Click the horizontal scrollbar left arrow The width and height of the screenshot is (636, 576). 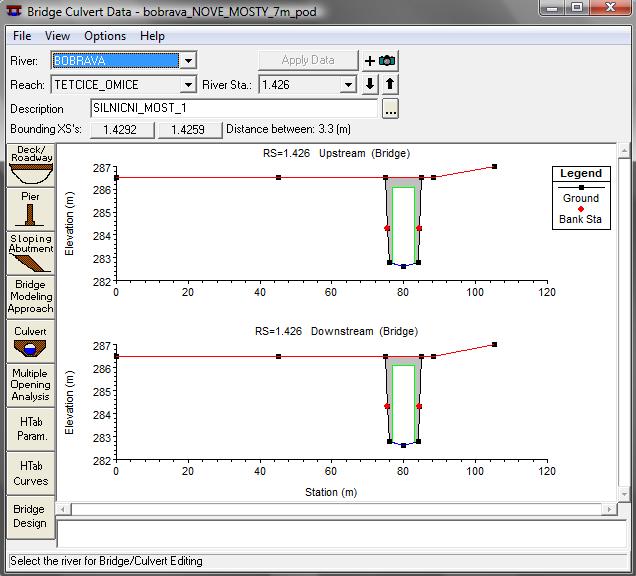pyautogui.click(x=63, y=509)
